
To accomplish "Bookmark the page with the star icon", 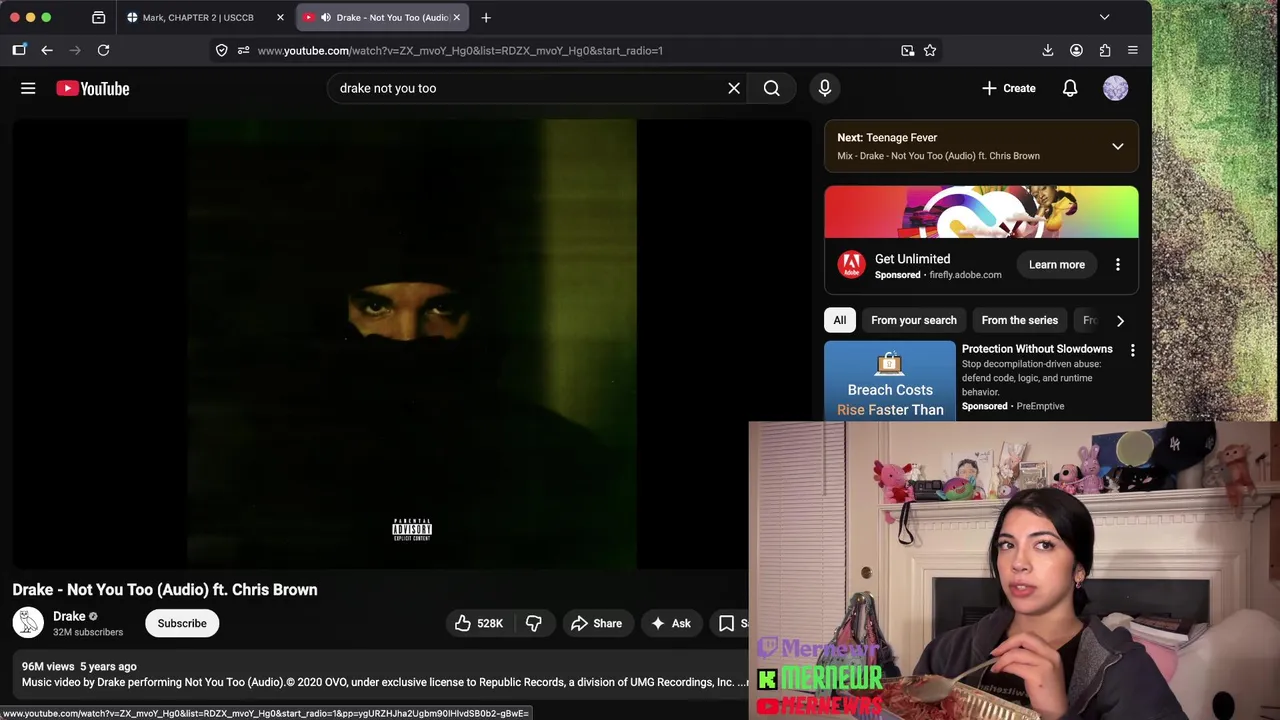I will coord(930,50).
